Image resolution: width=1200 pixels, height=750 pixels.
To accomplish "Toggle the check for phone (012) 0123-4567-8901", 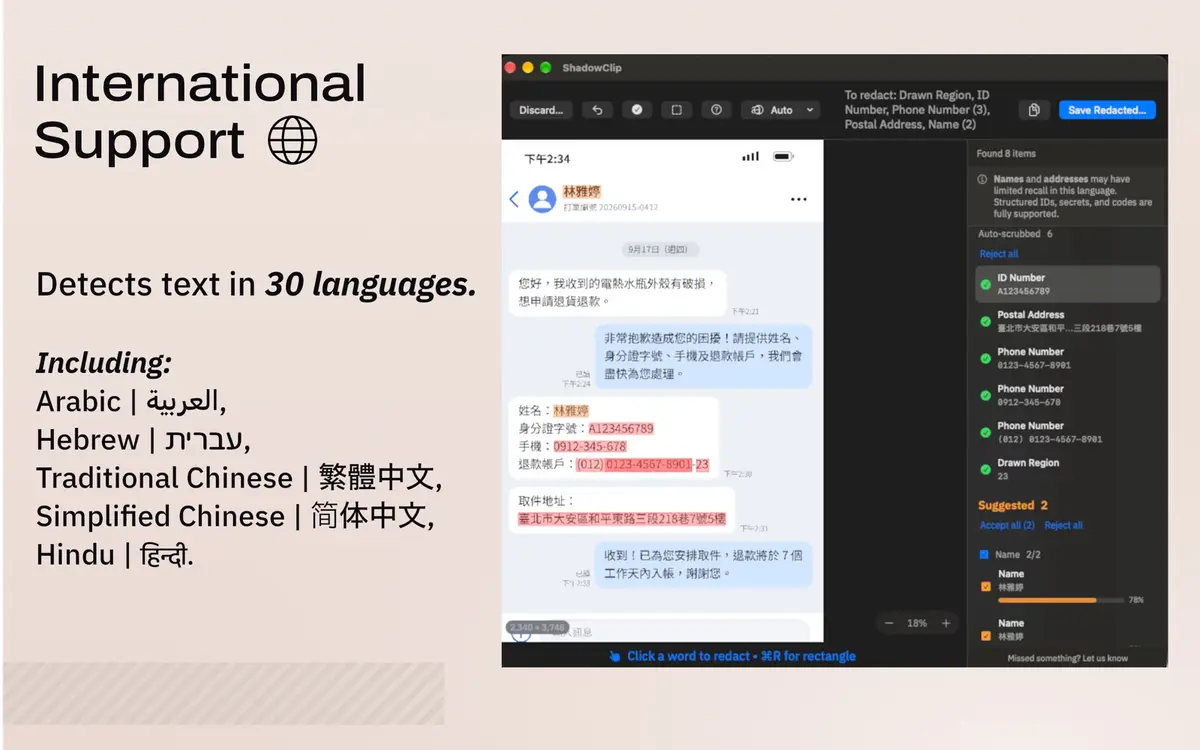I will (x=986, y=432).
